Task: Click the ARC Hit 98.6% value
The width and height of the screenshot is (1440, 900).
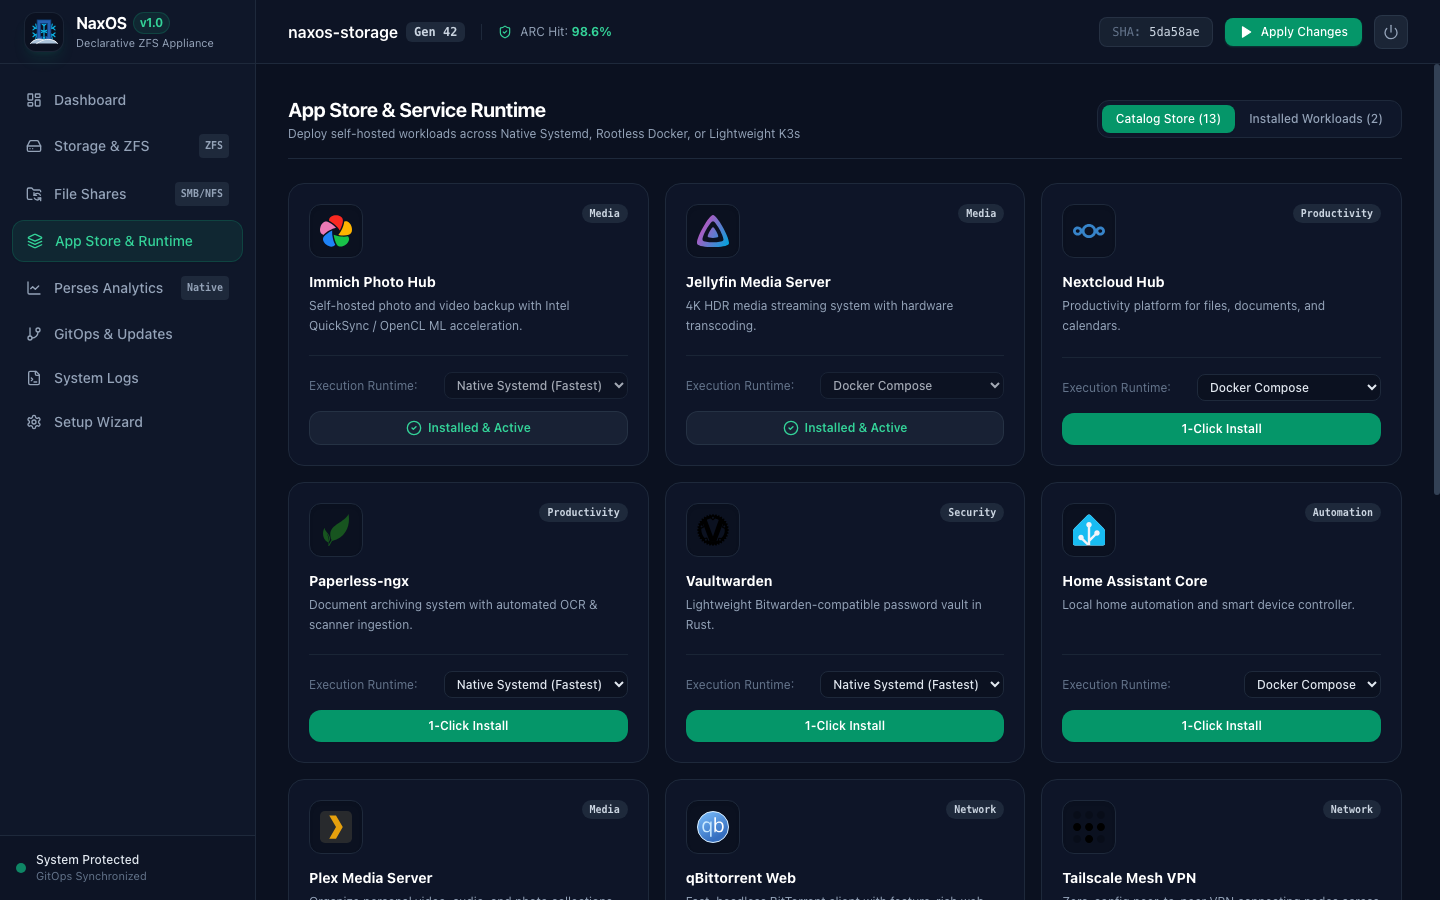Action: coord(591,32)
